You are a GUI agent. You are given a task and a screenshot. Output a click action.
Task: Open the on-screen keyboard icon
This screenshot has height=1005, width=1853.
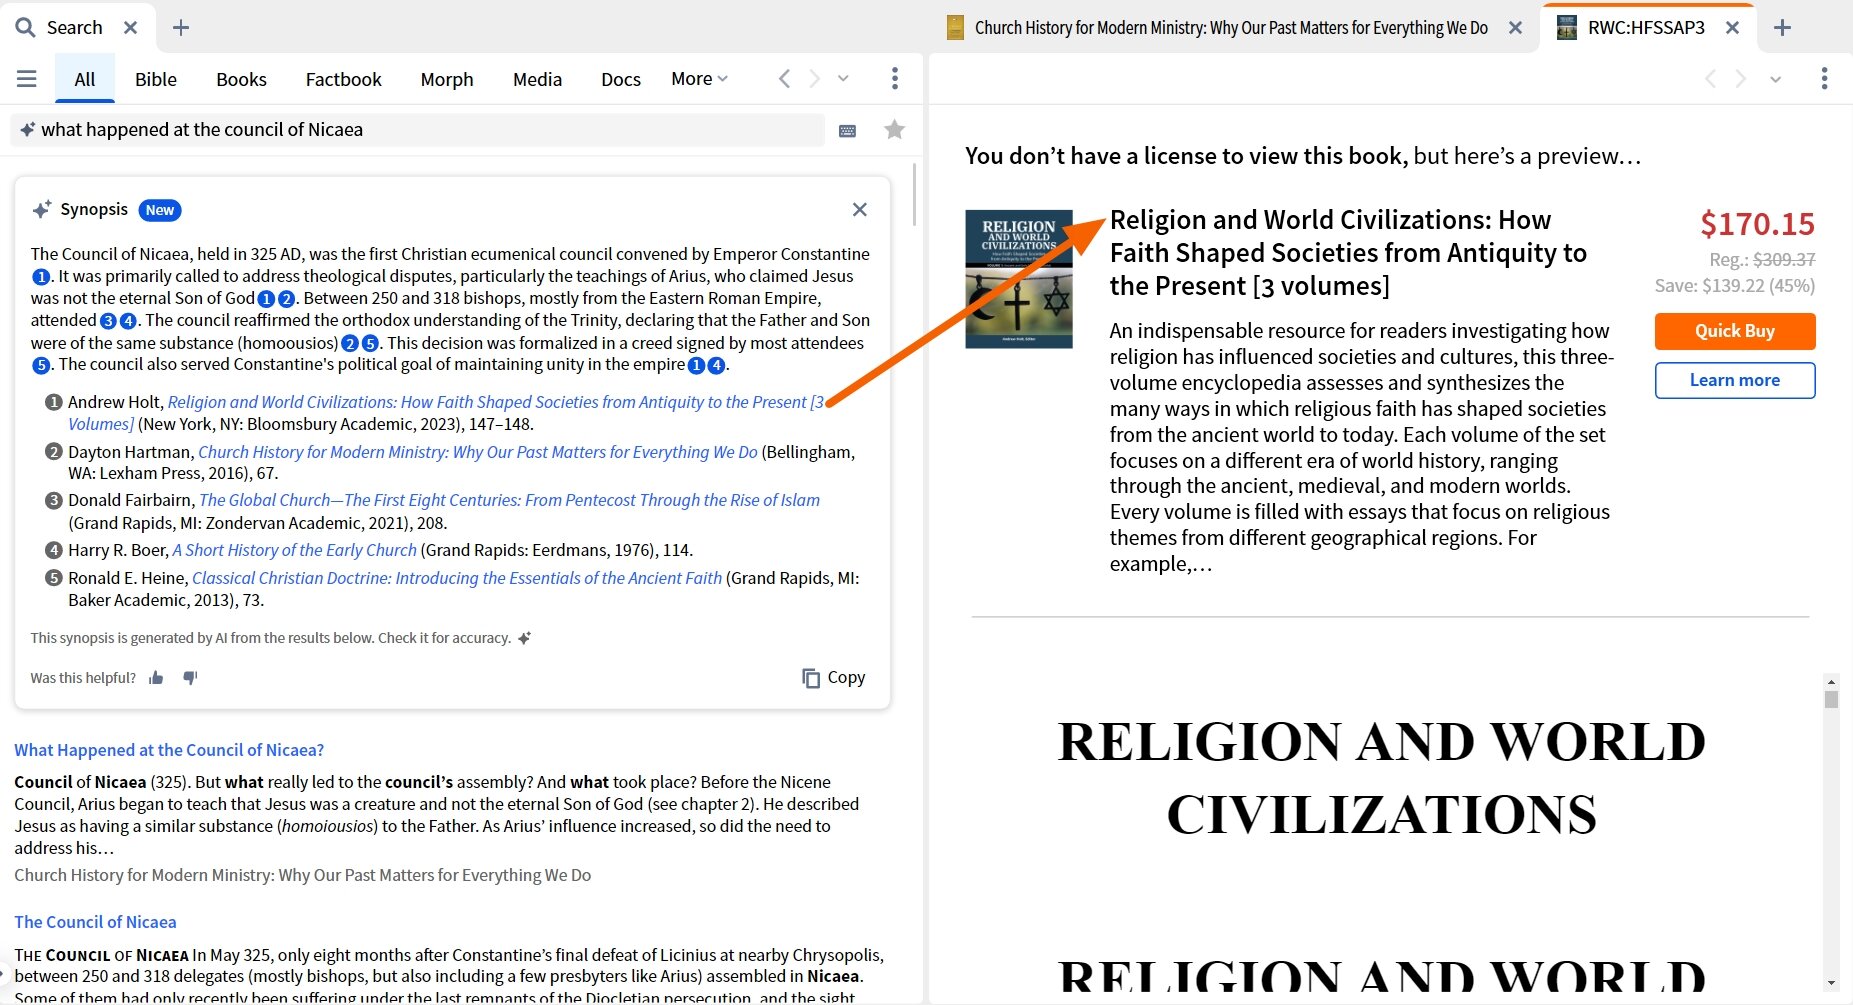[847, 131]
